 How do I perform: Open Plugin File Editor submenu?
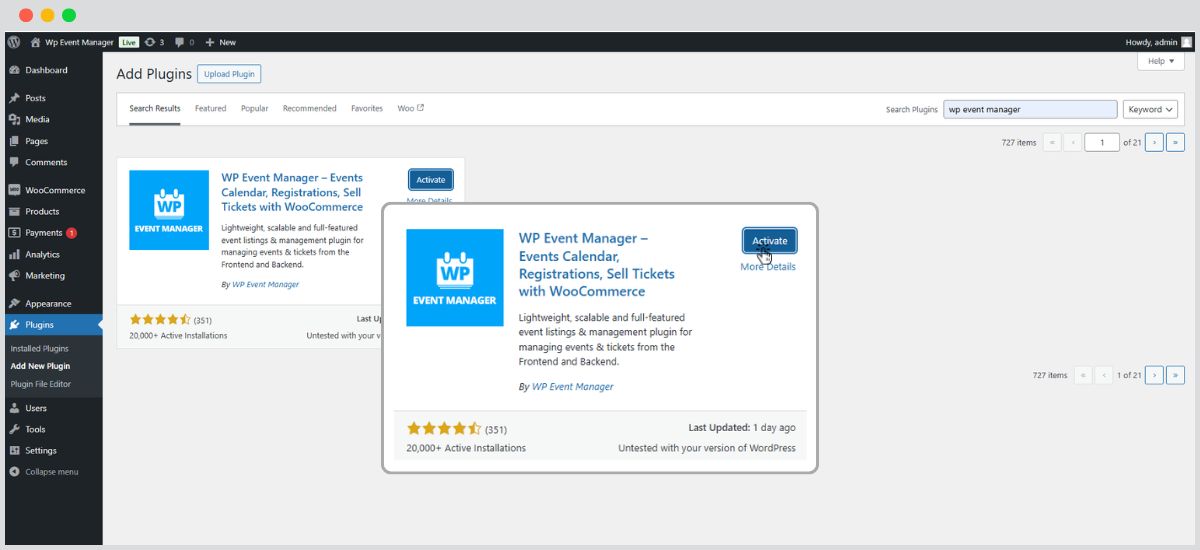[41, 384]
